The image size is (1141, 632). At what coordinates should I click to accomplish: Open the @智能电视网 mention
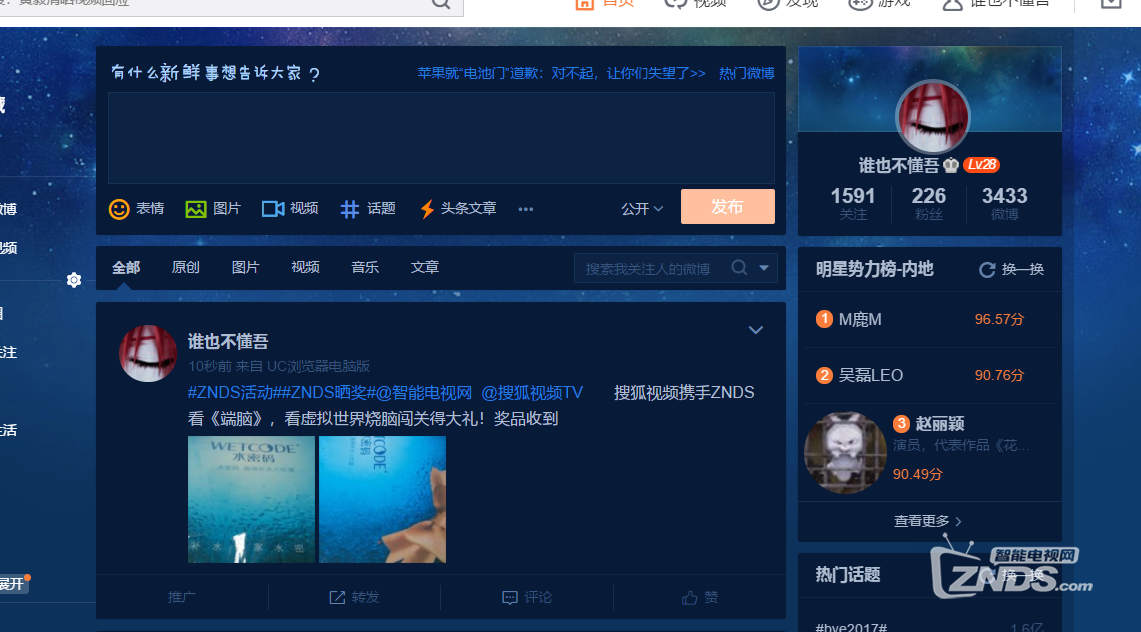424,393
